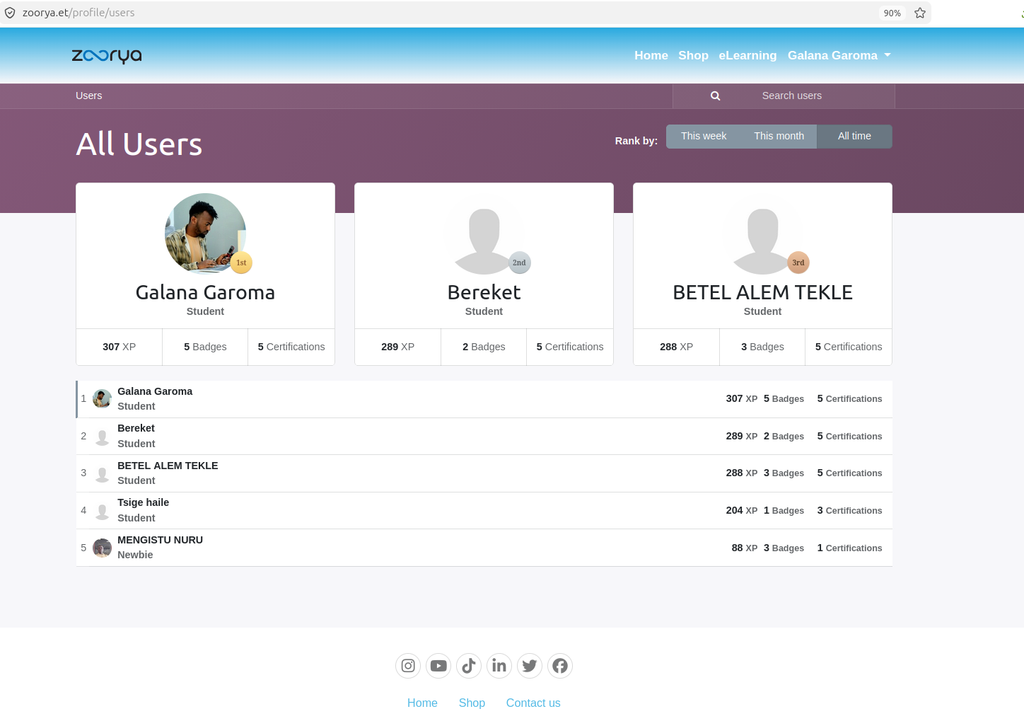
Task: Click 1 Certifications in MENGISTU NURU row
Action: 849,548
